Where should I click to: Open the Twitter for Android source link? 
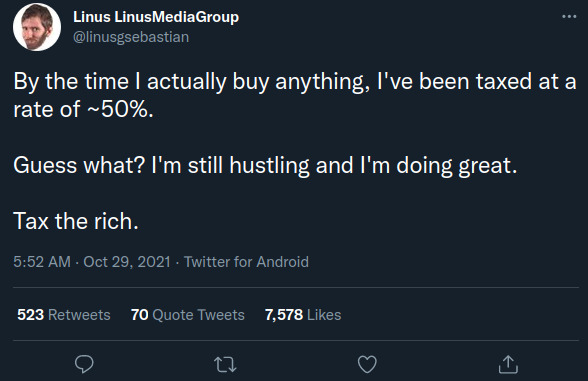tap(246, 262)
